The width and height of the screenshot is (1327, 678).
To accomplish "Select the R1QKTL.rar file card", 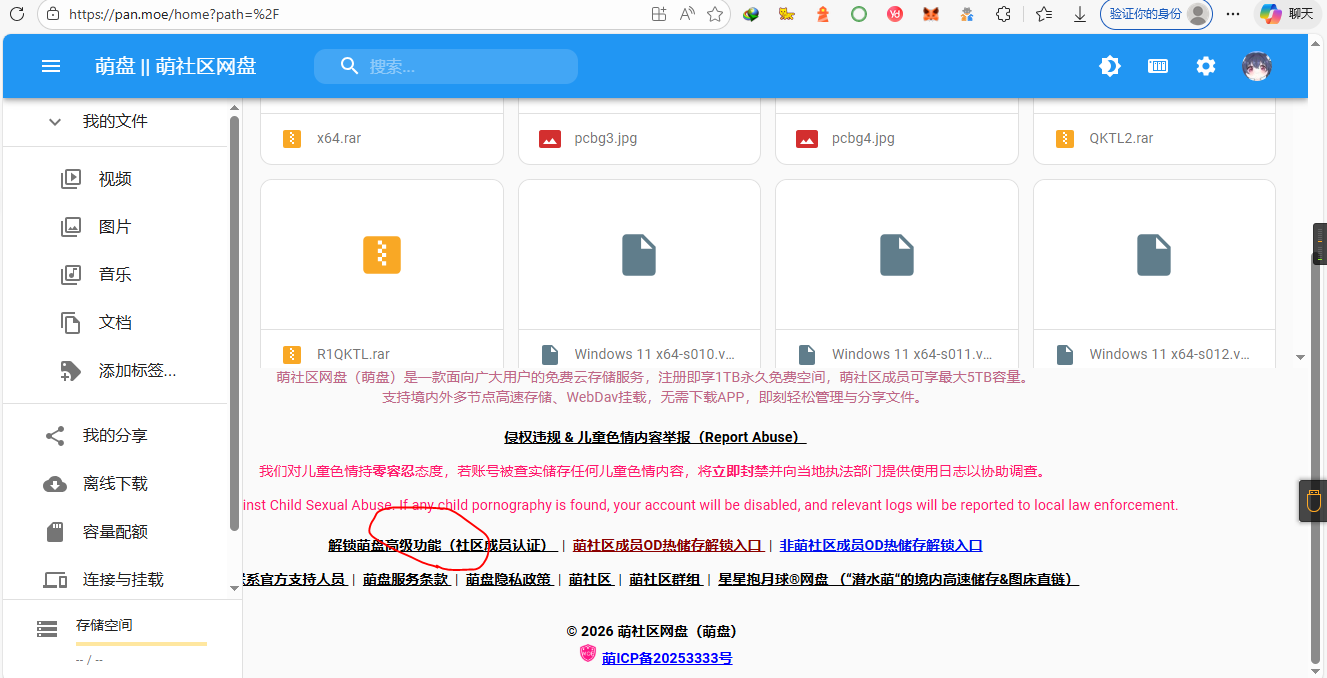I will [381, 270].
